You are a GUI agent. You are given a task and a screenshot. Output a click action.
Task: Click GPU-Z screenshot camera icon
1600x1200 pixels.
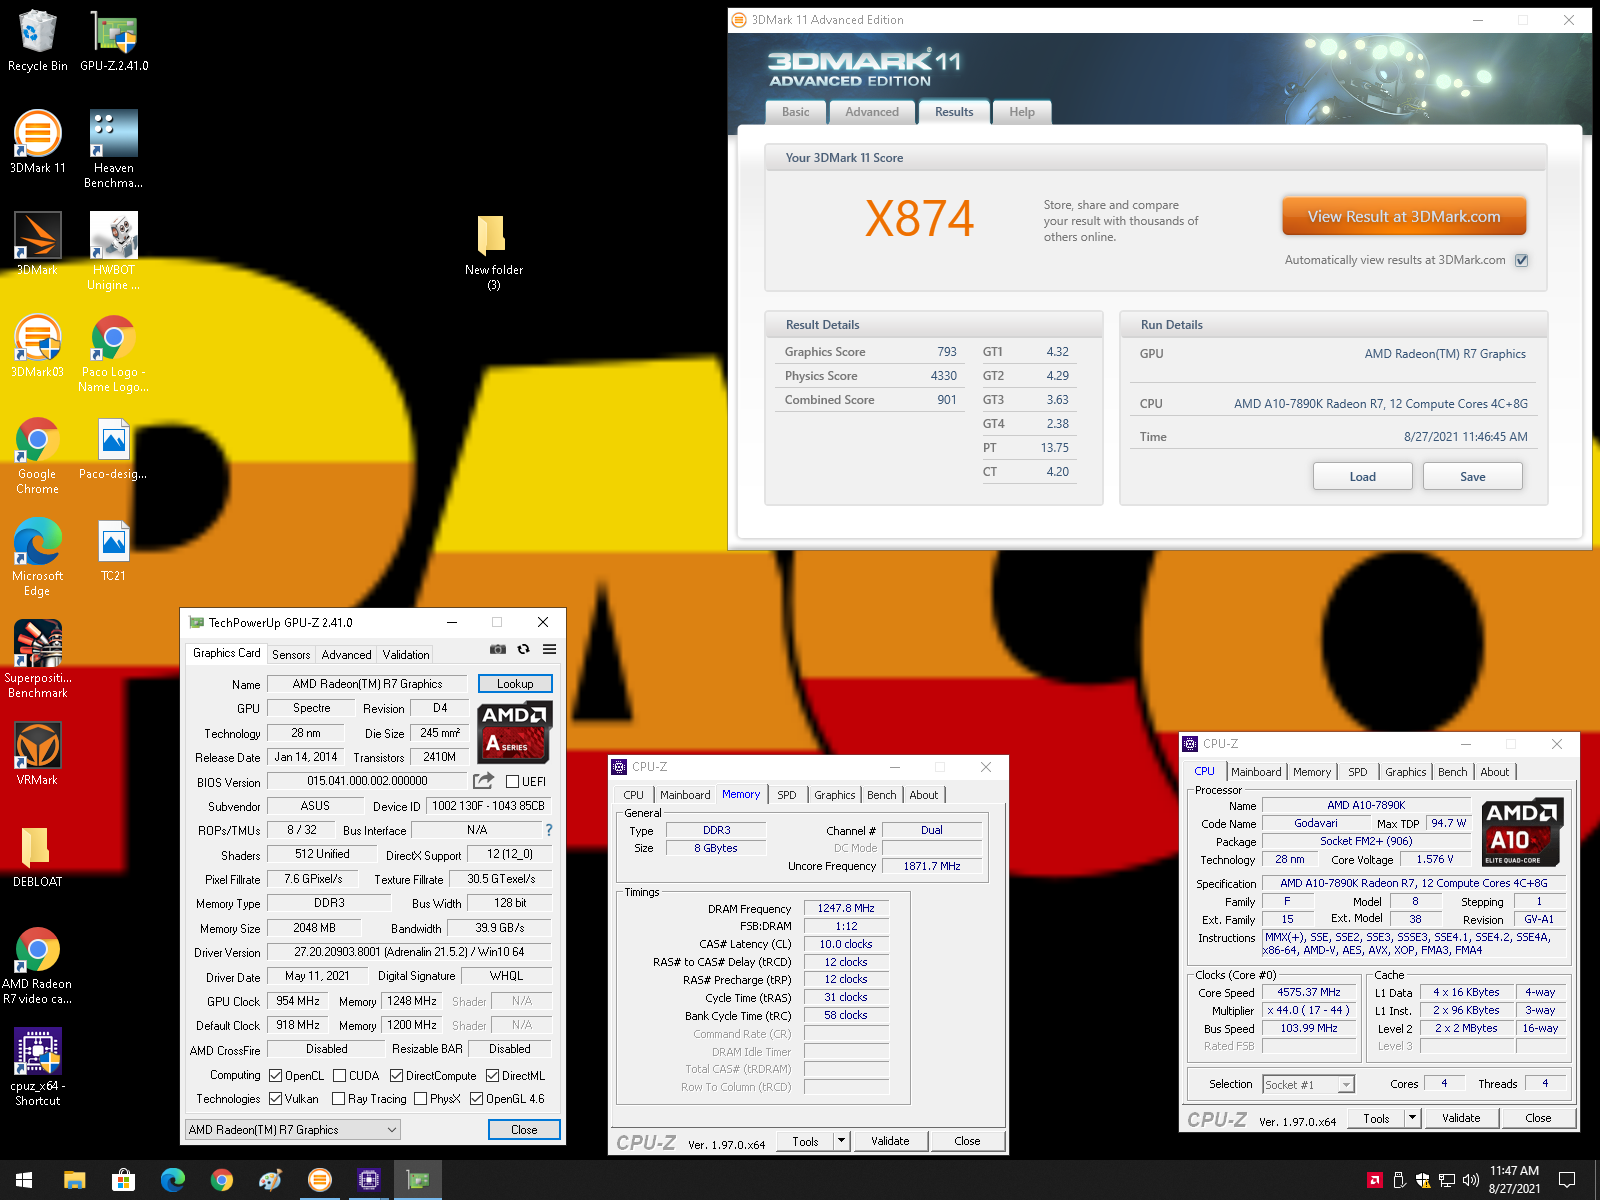(x=498, y=649)
